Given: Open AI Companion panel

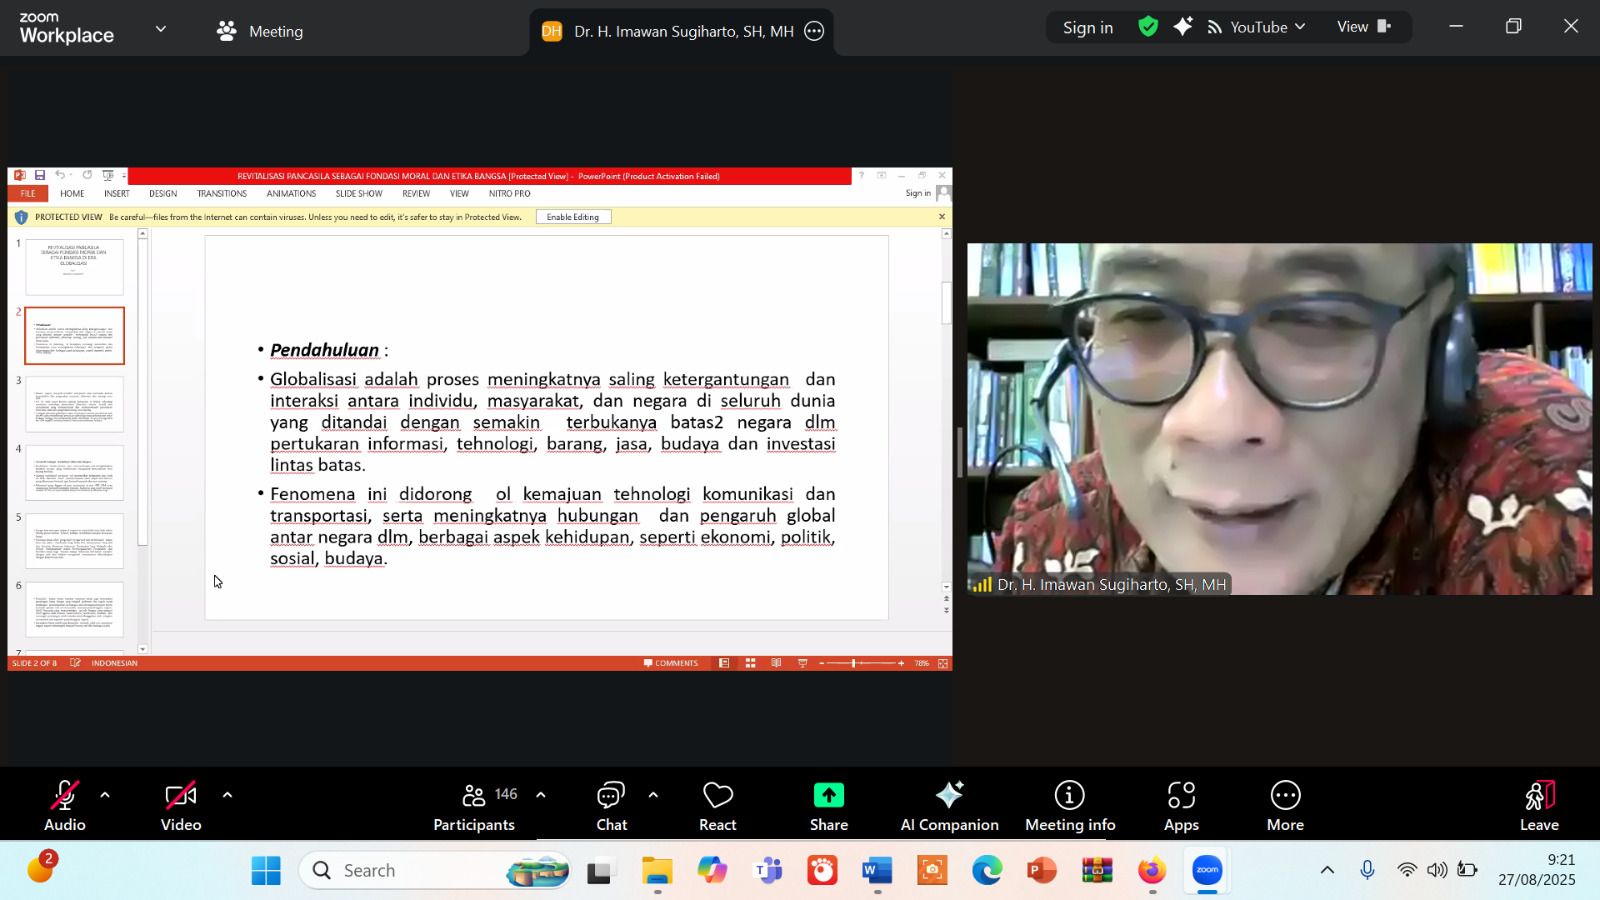Looking at the screenshot, I should pyautogui.click(x=949, y=806).
